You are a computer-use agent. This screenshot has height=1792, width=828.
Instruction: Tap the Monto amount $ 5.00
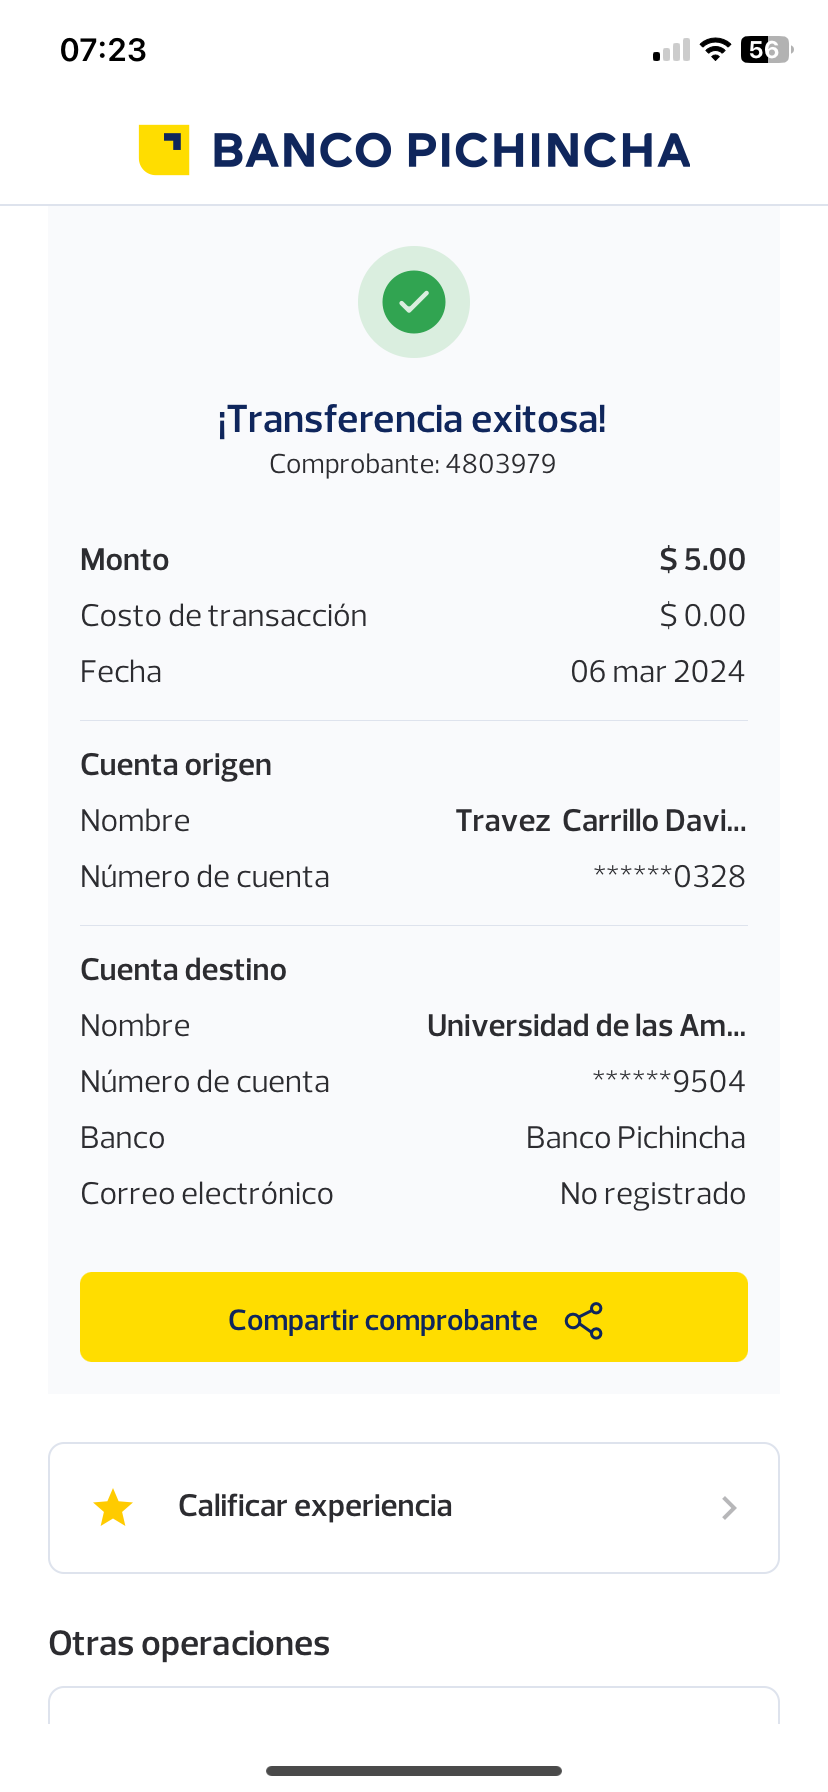702,560
